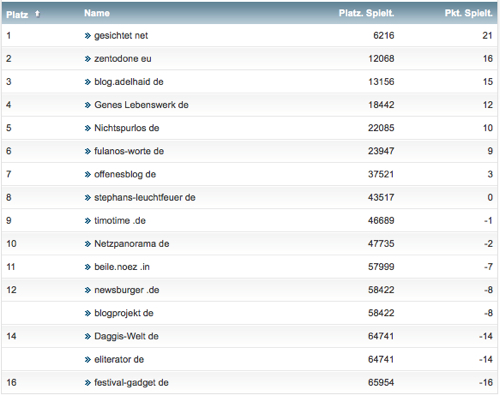
Task: Click the chevron icon before blog.adelhaid de
Action: coord(88,82)
